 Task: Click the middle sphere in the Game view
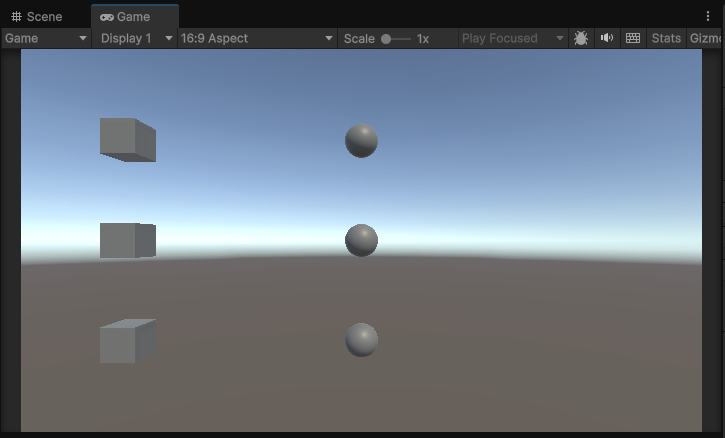tap(361, 240)
